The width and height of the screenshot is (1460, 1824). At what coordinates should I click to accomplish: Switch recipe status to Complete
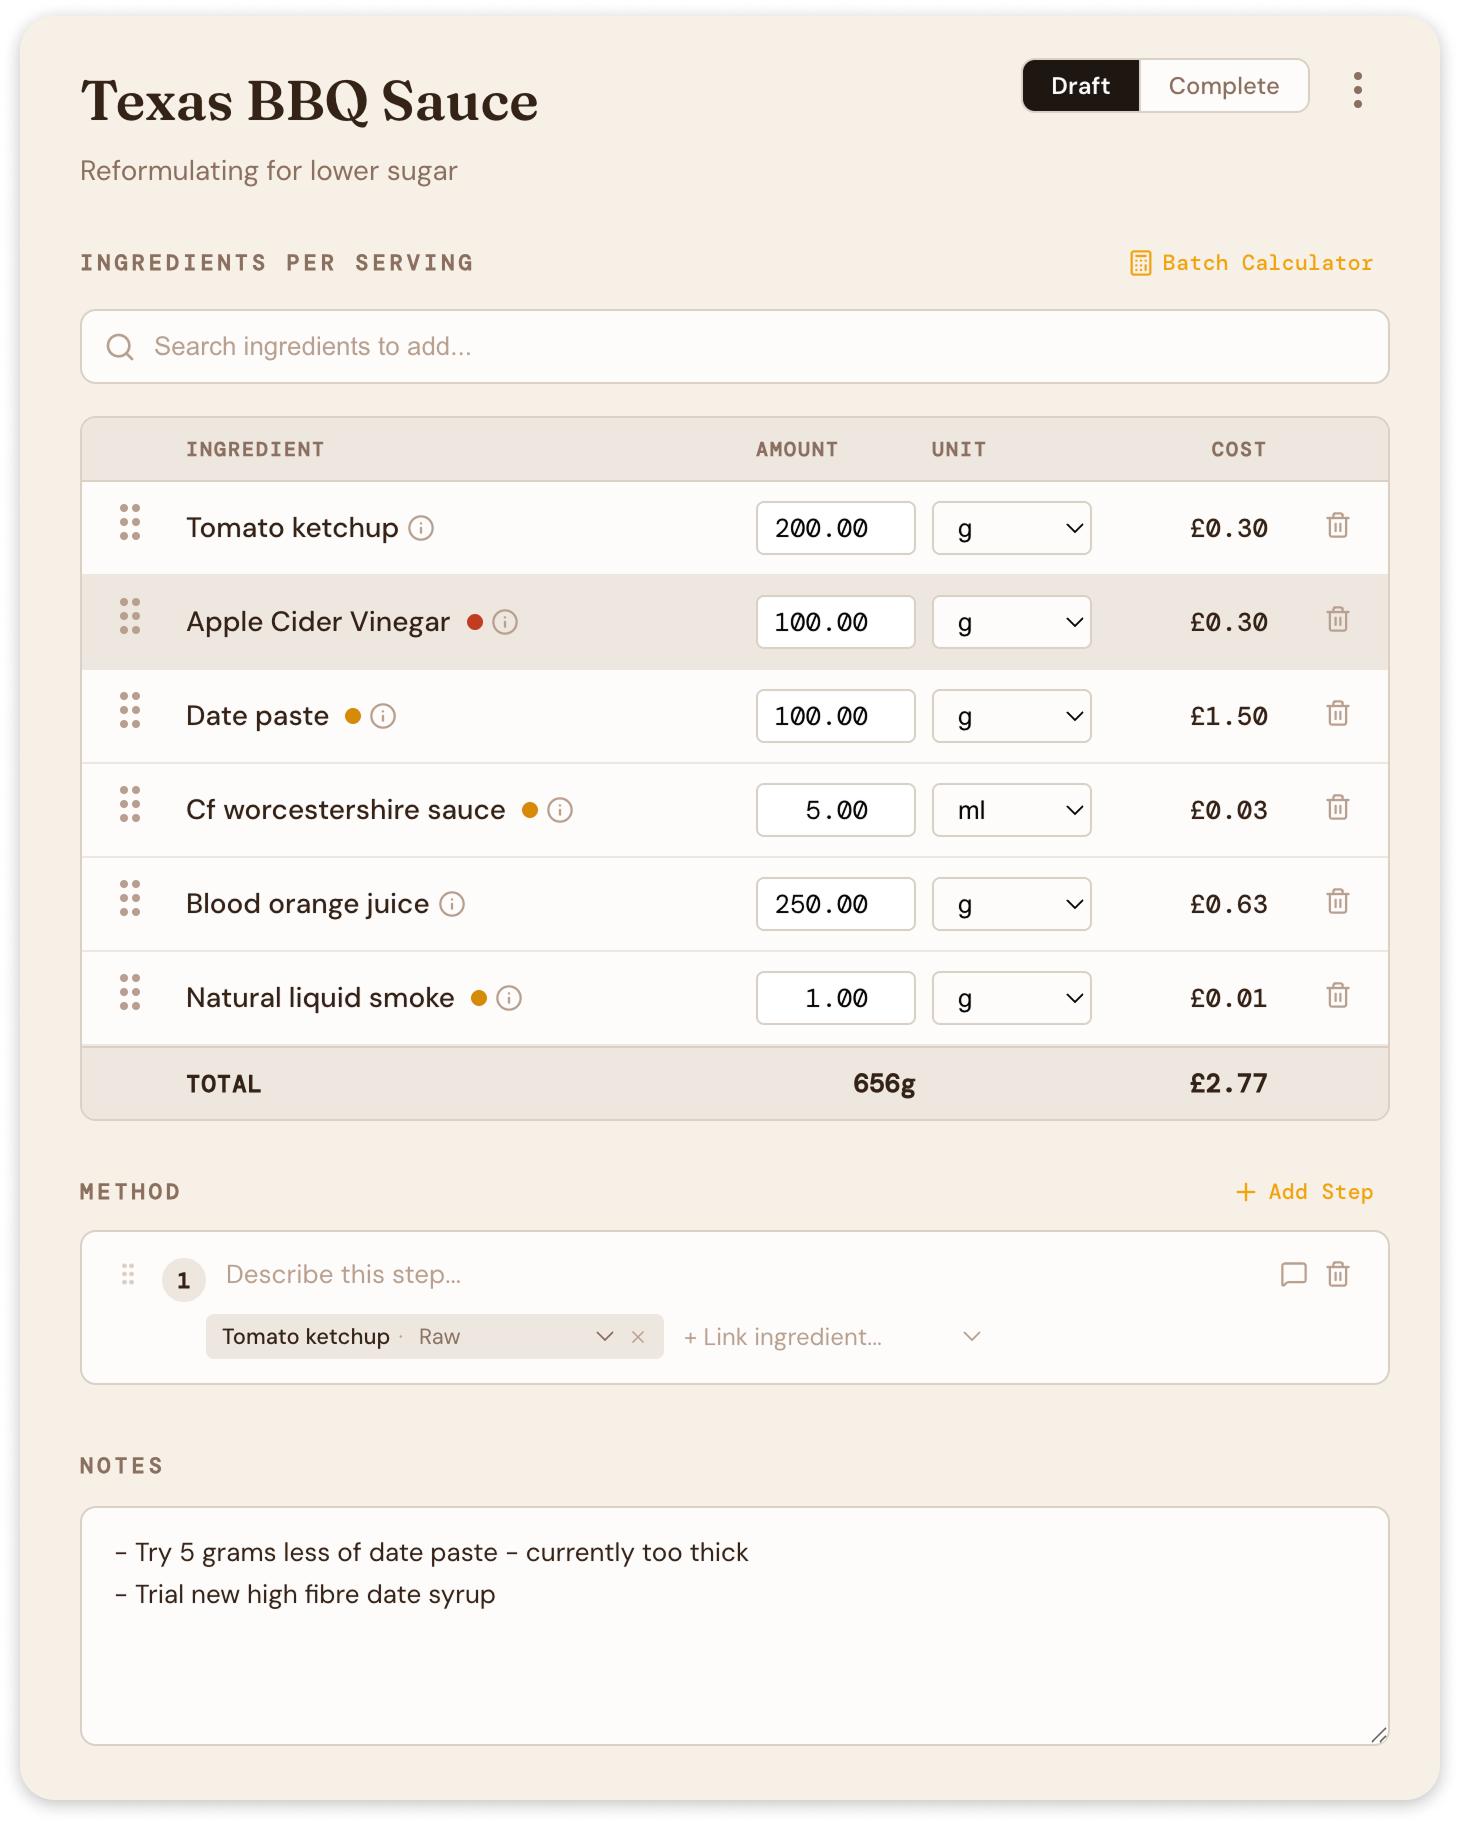pyautogui.click(x=1223, y=86)
